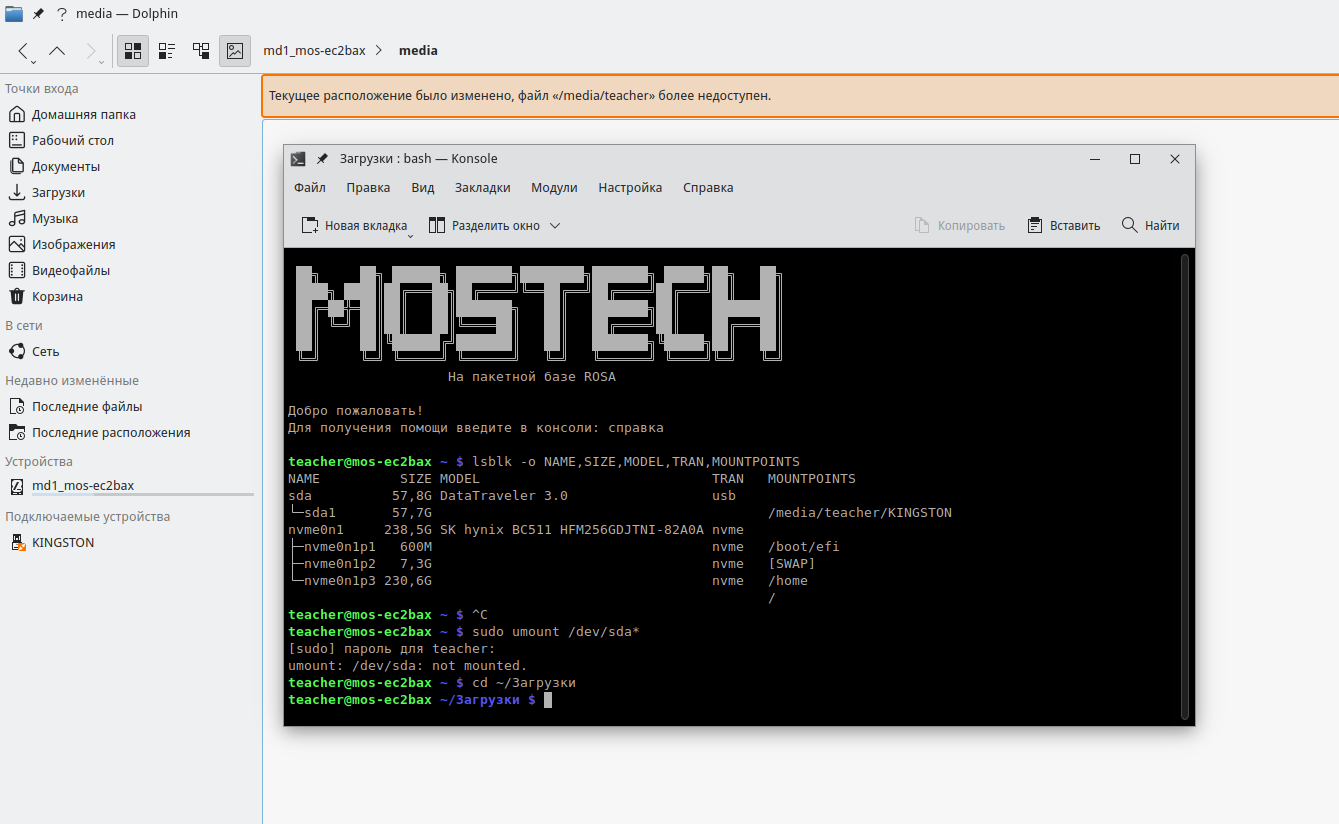
Task: Click the Konsole vertical scrollbar
Action: point(1185,486)
